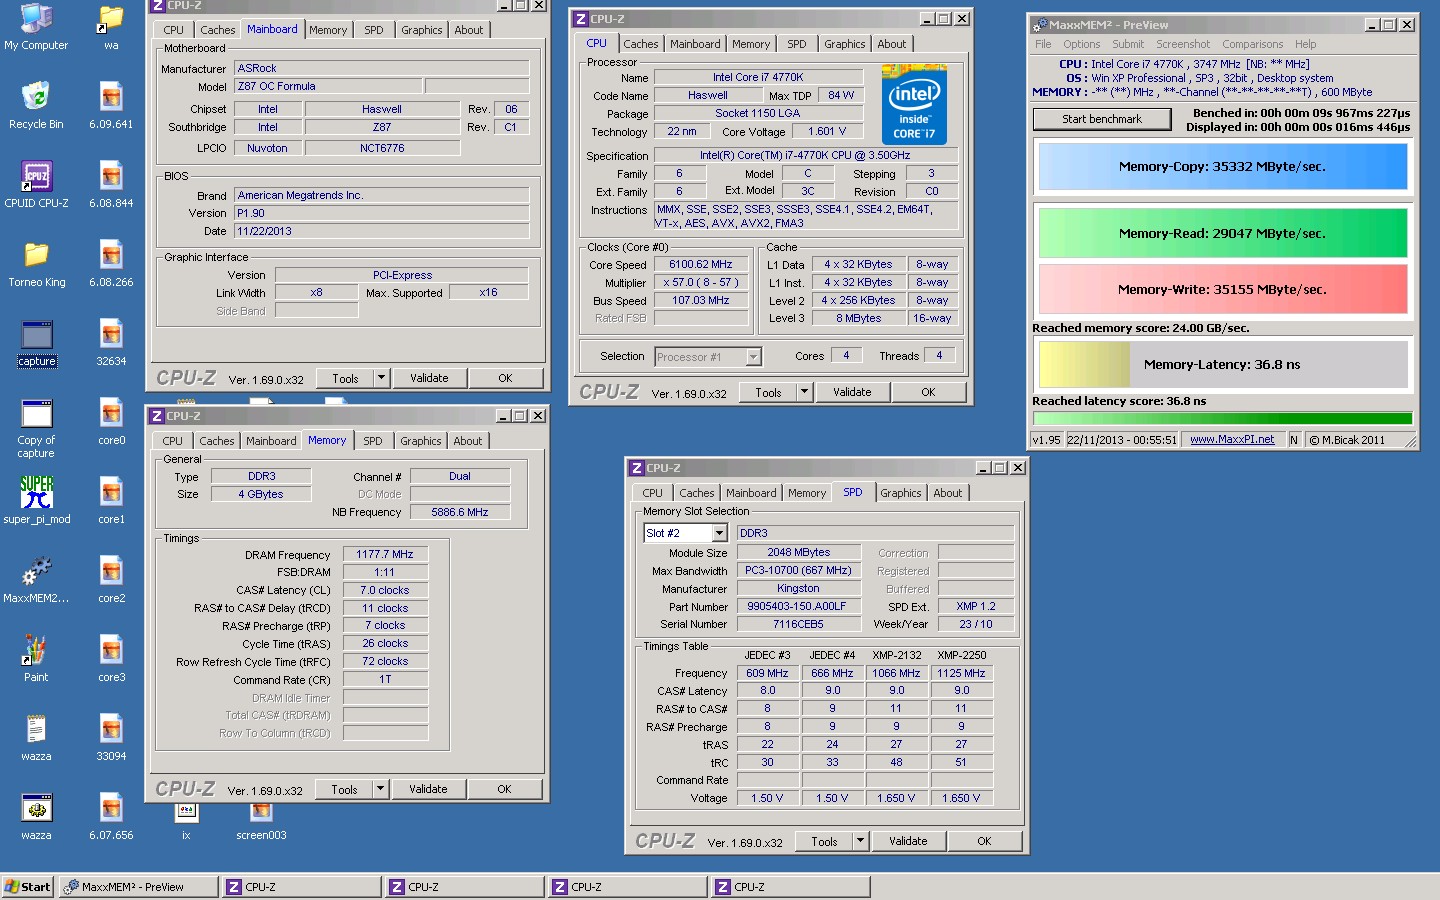Expand Tools dropdown arrow in CPU-Z Mainboard window

pos(381,378)
